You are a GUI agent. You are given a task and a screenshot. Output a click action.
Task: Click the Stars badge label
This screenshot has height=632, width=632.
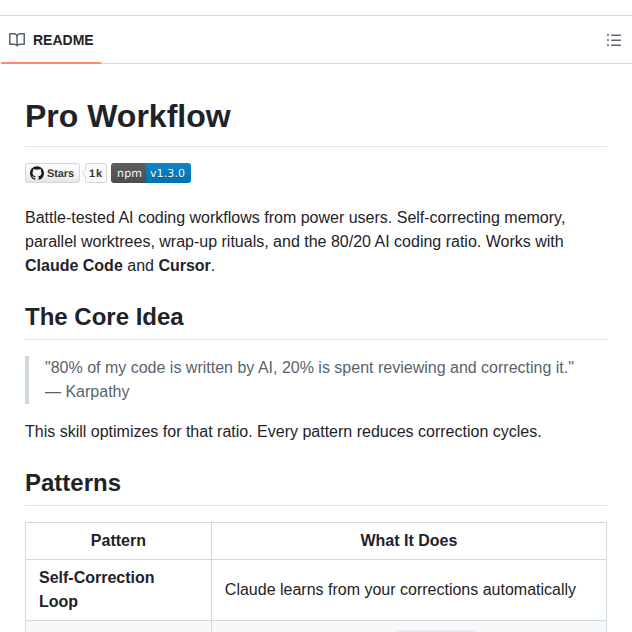coord(60,173)
